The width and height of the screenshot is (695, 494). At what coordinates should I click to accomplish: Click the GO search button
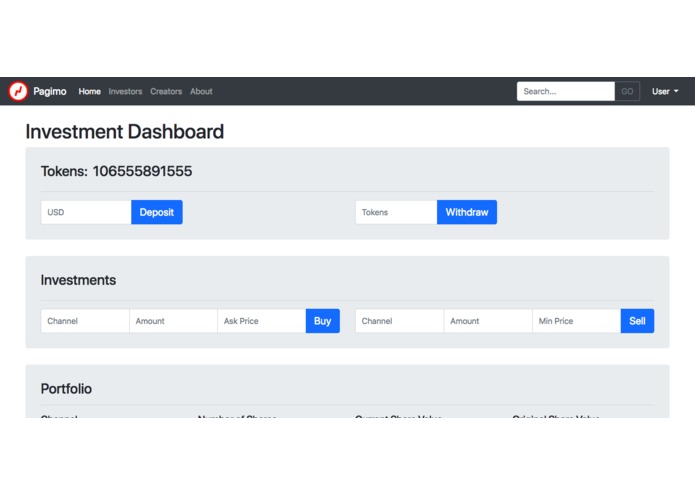pos(627,91)
